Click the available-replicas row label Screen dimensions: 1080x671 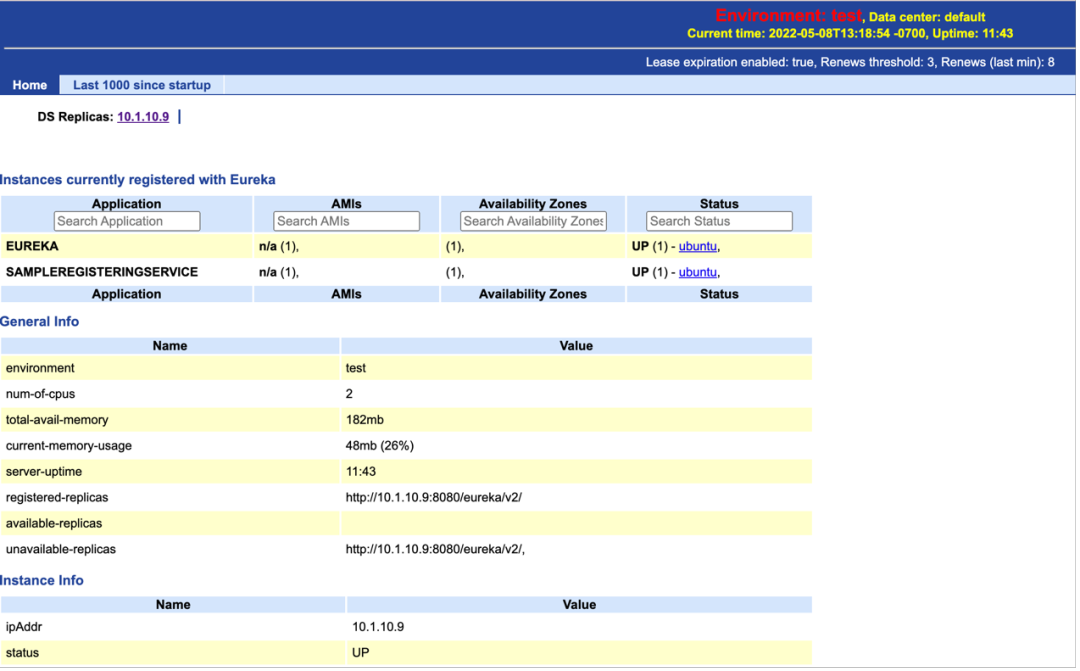pos(54,524)
